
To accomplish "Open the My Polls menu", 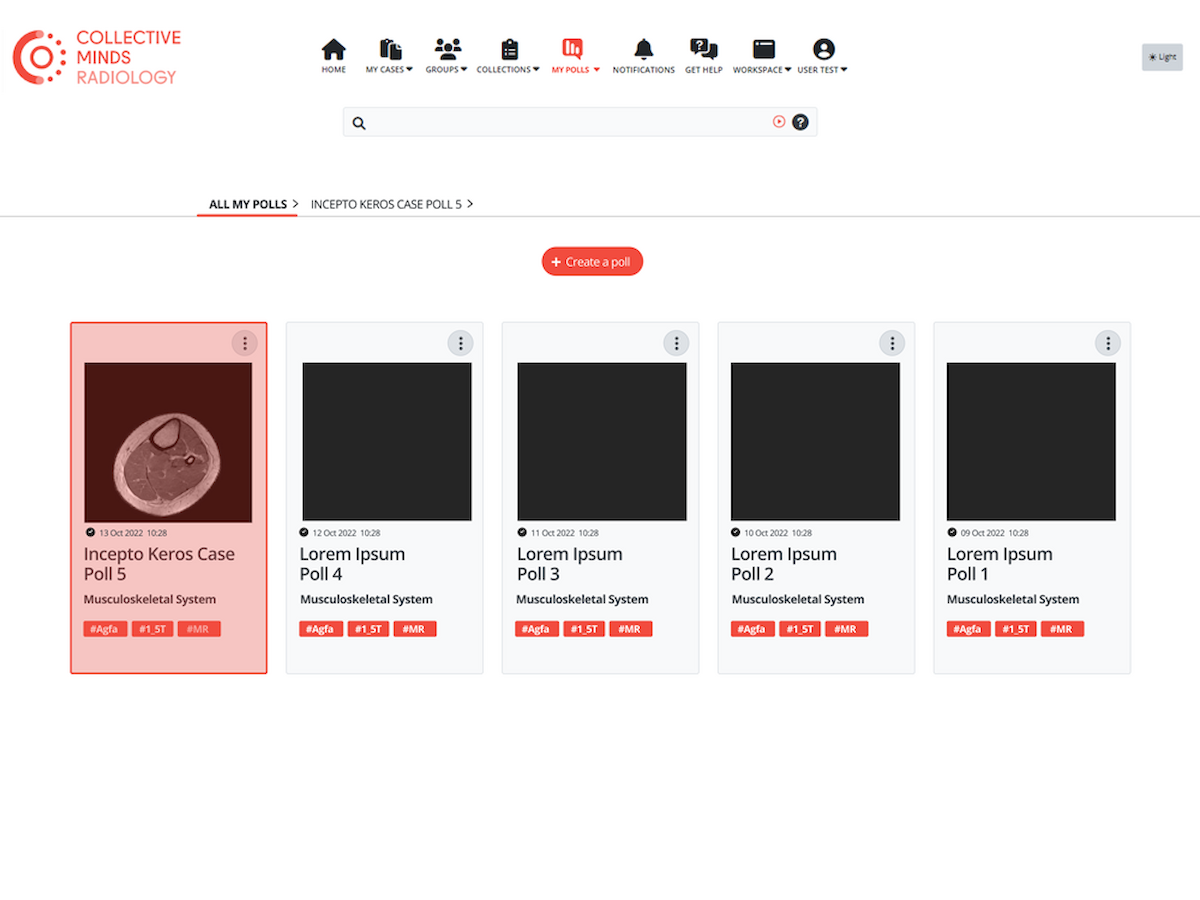I will point(575,55).
